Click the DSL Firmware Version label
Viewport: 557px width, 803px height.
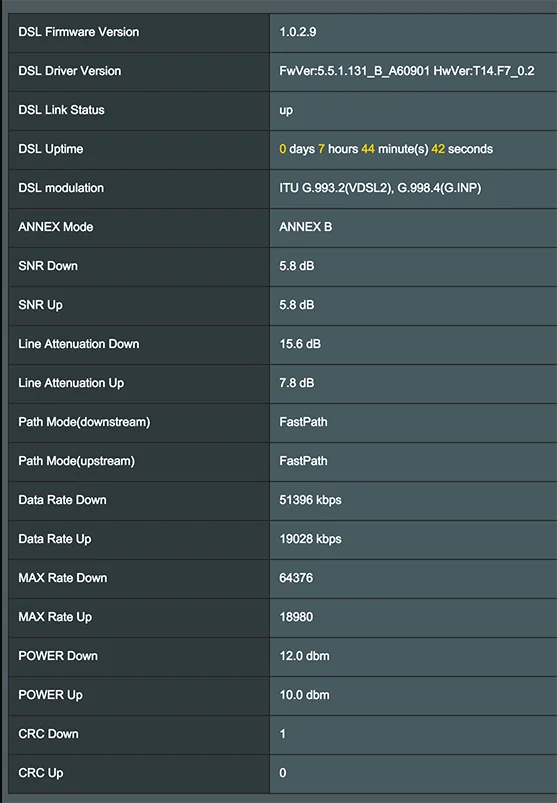[79, 32]
